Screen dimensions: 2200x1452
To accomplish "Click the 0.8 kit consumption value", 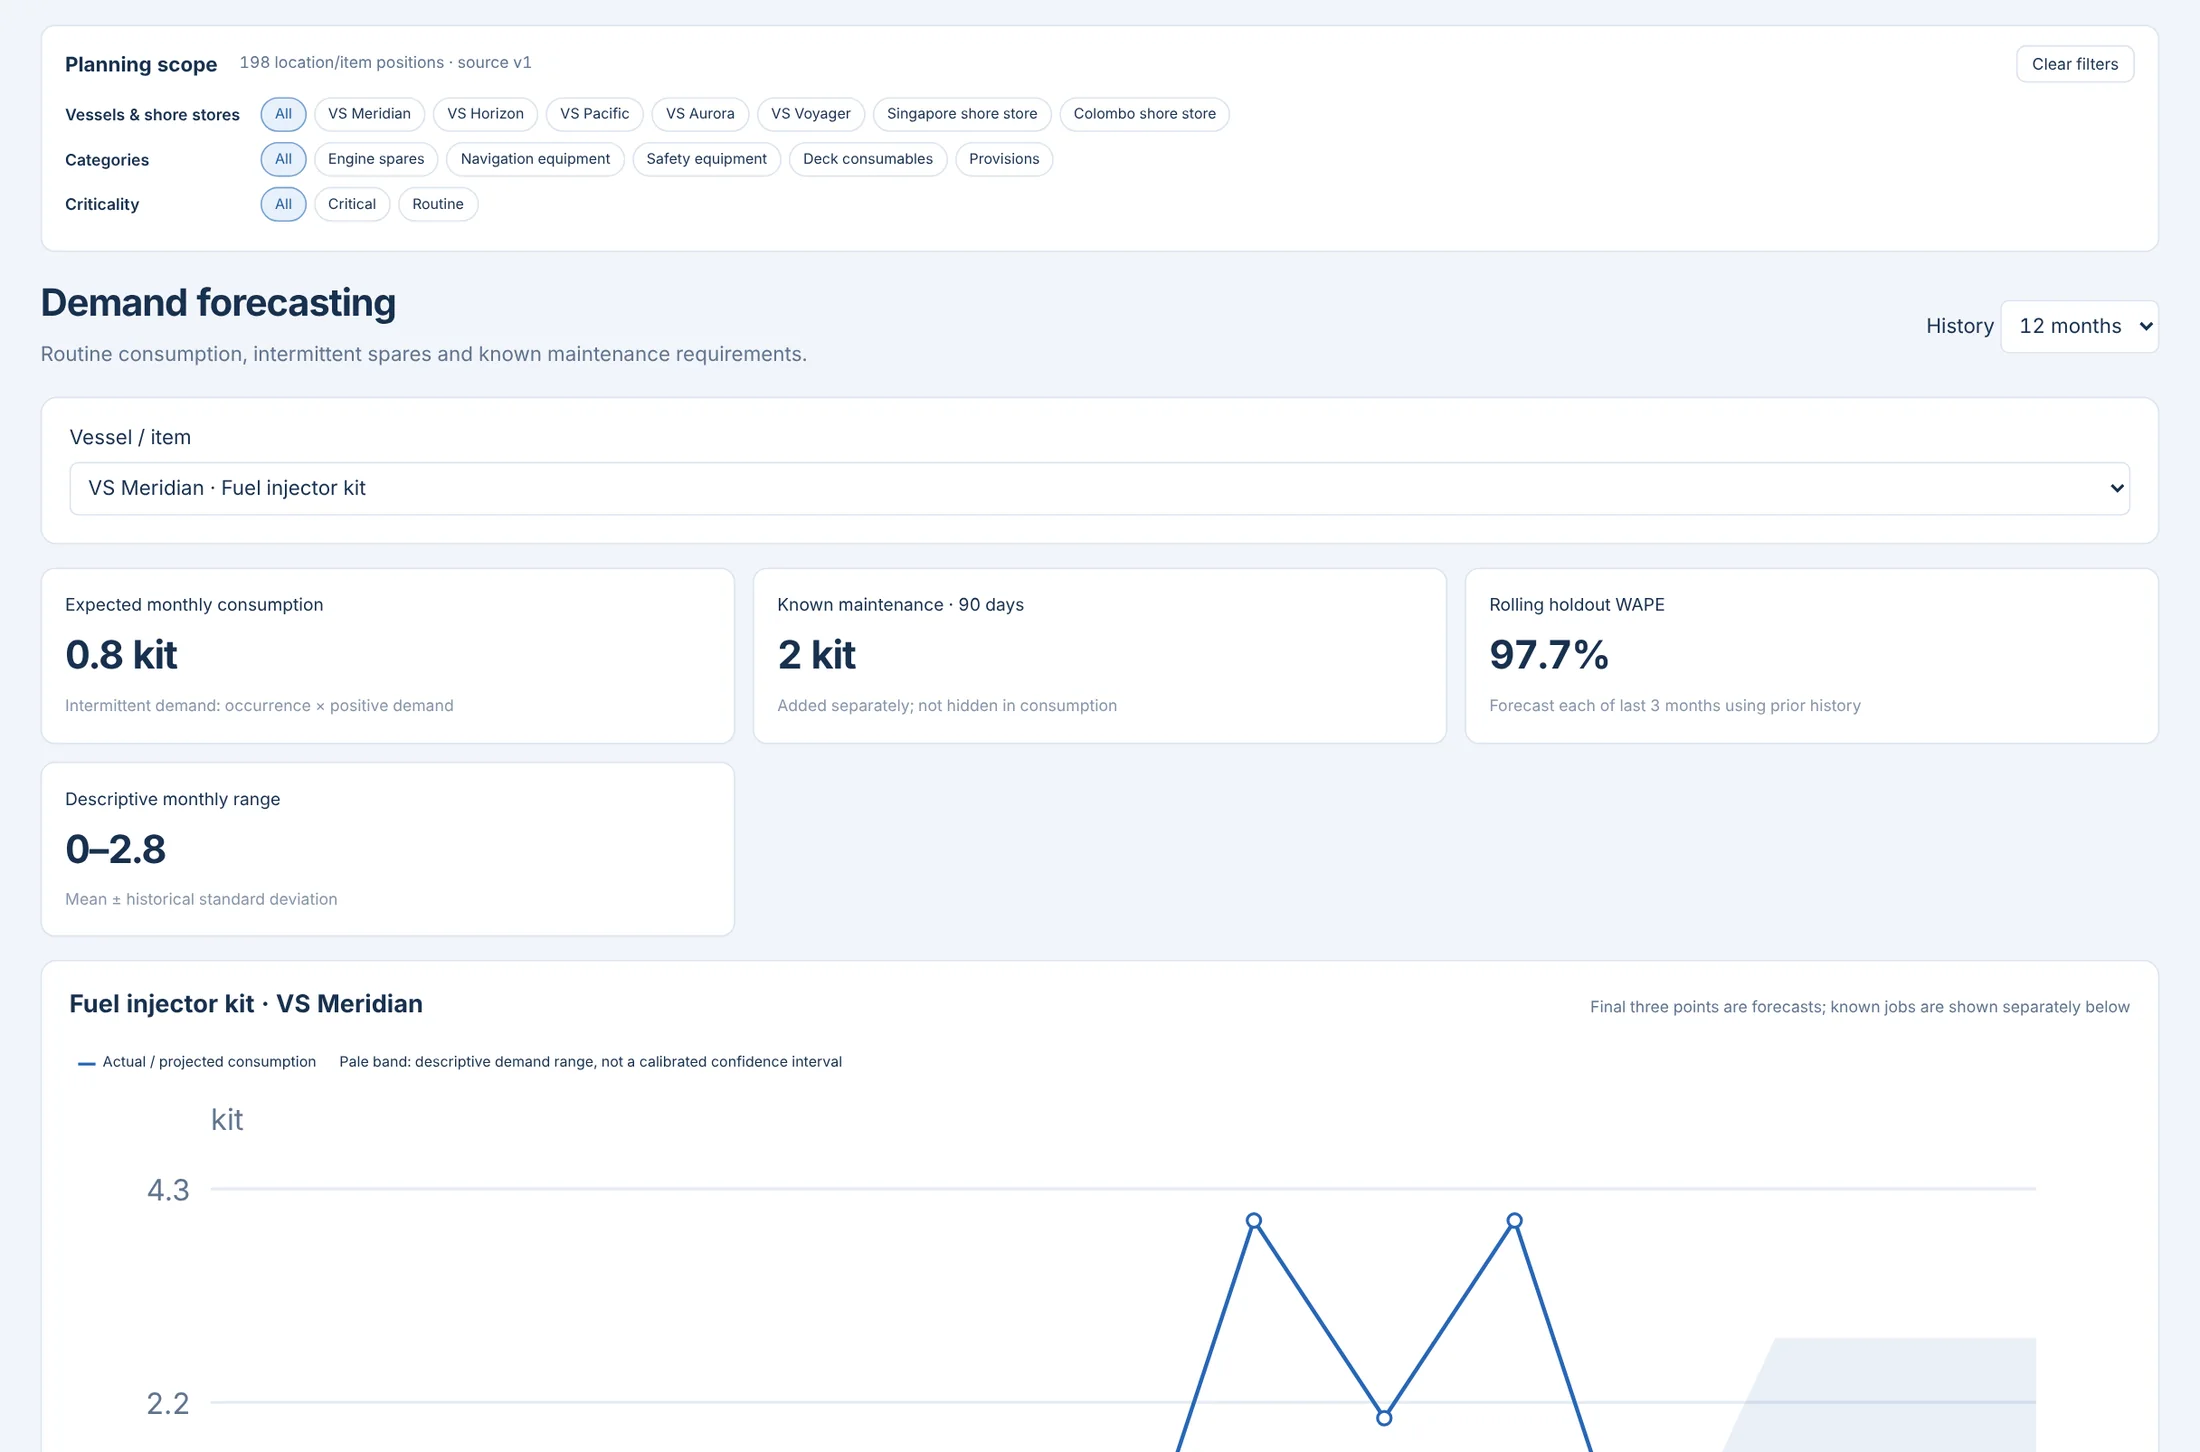I will (x=121, y=655).
